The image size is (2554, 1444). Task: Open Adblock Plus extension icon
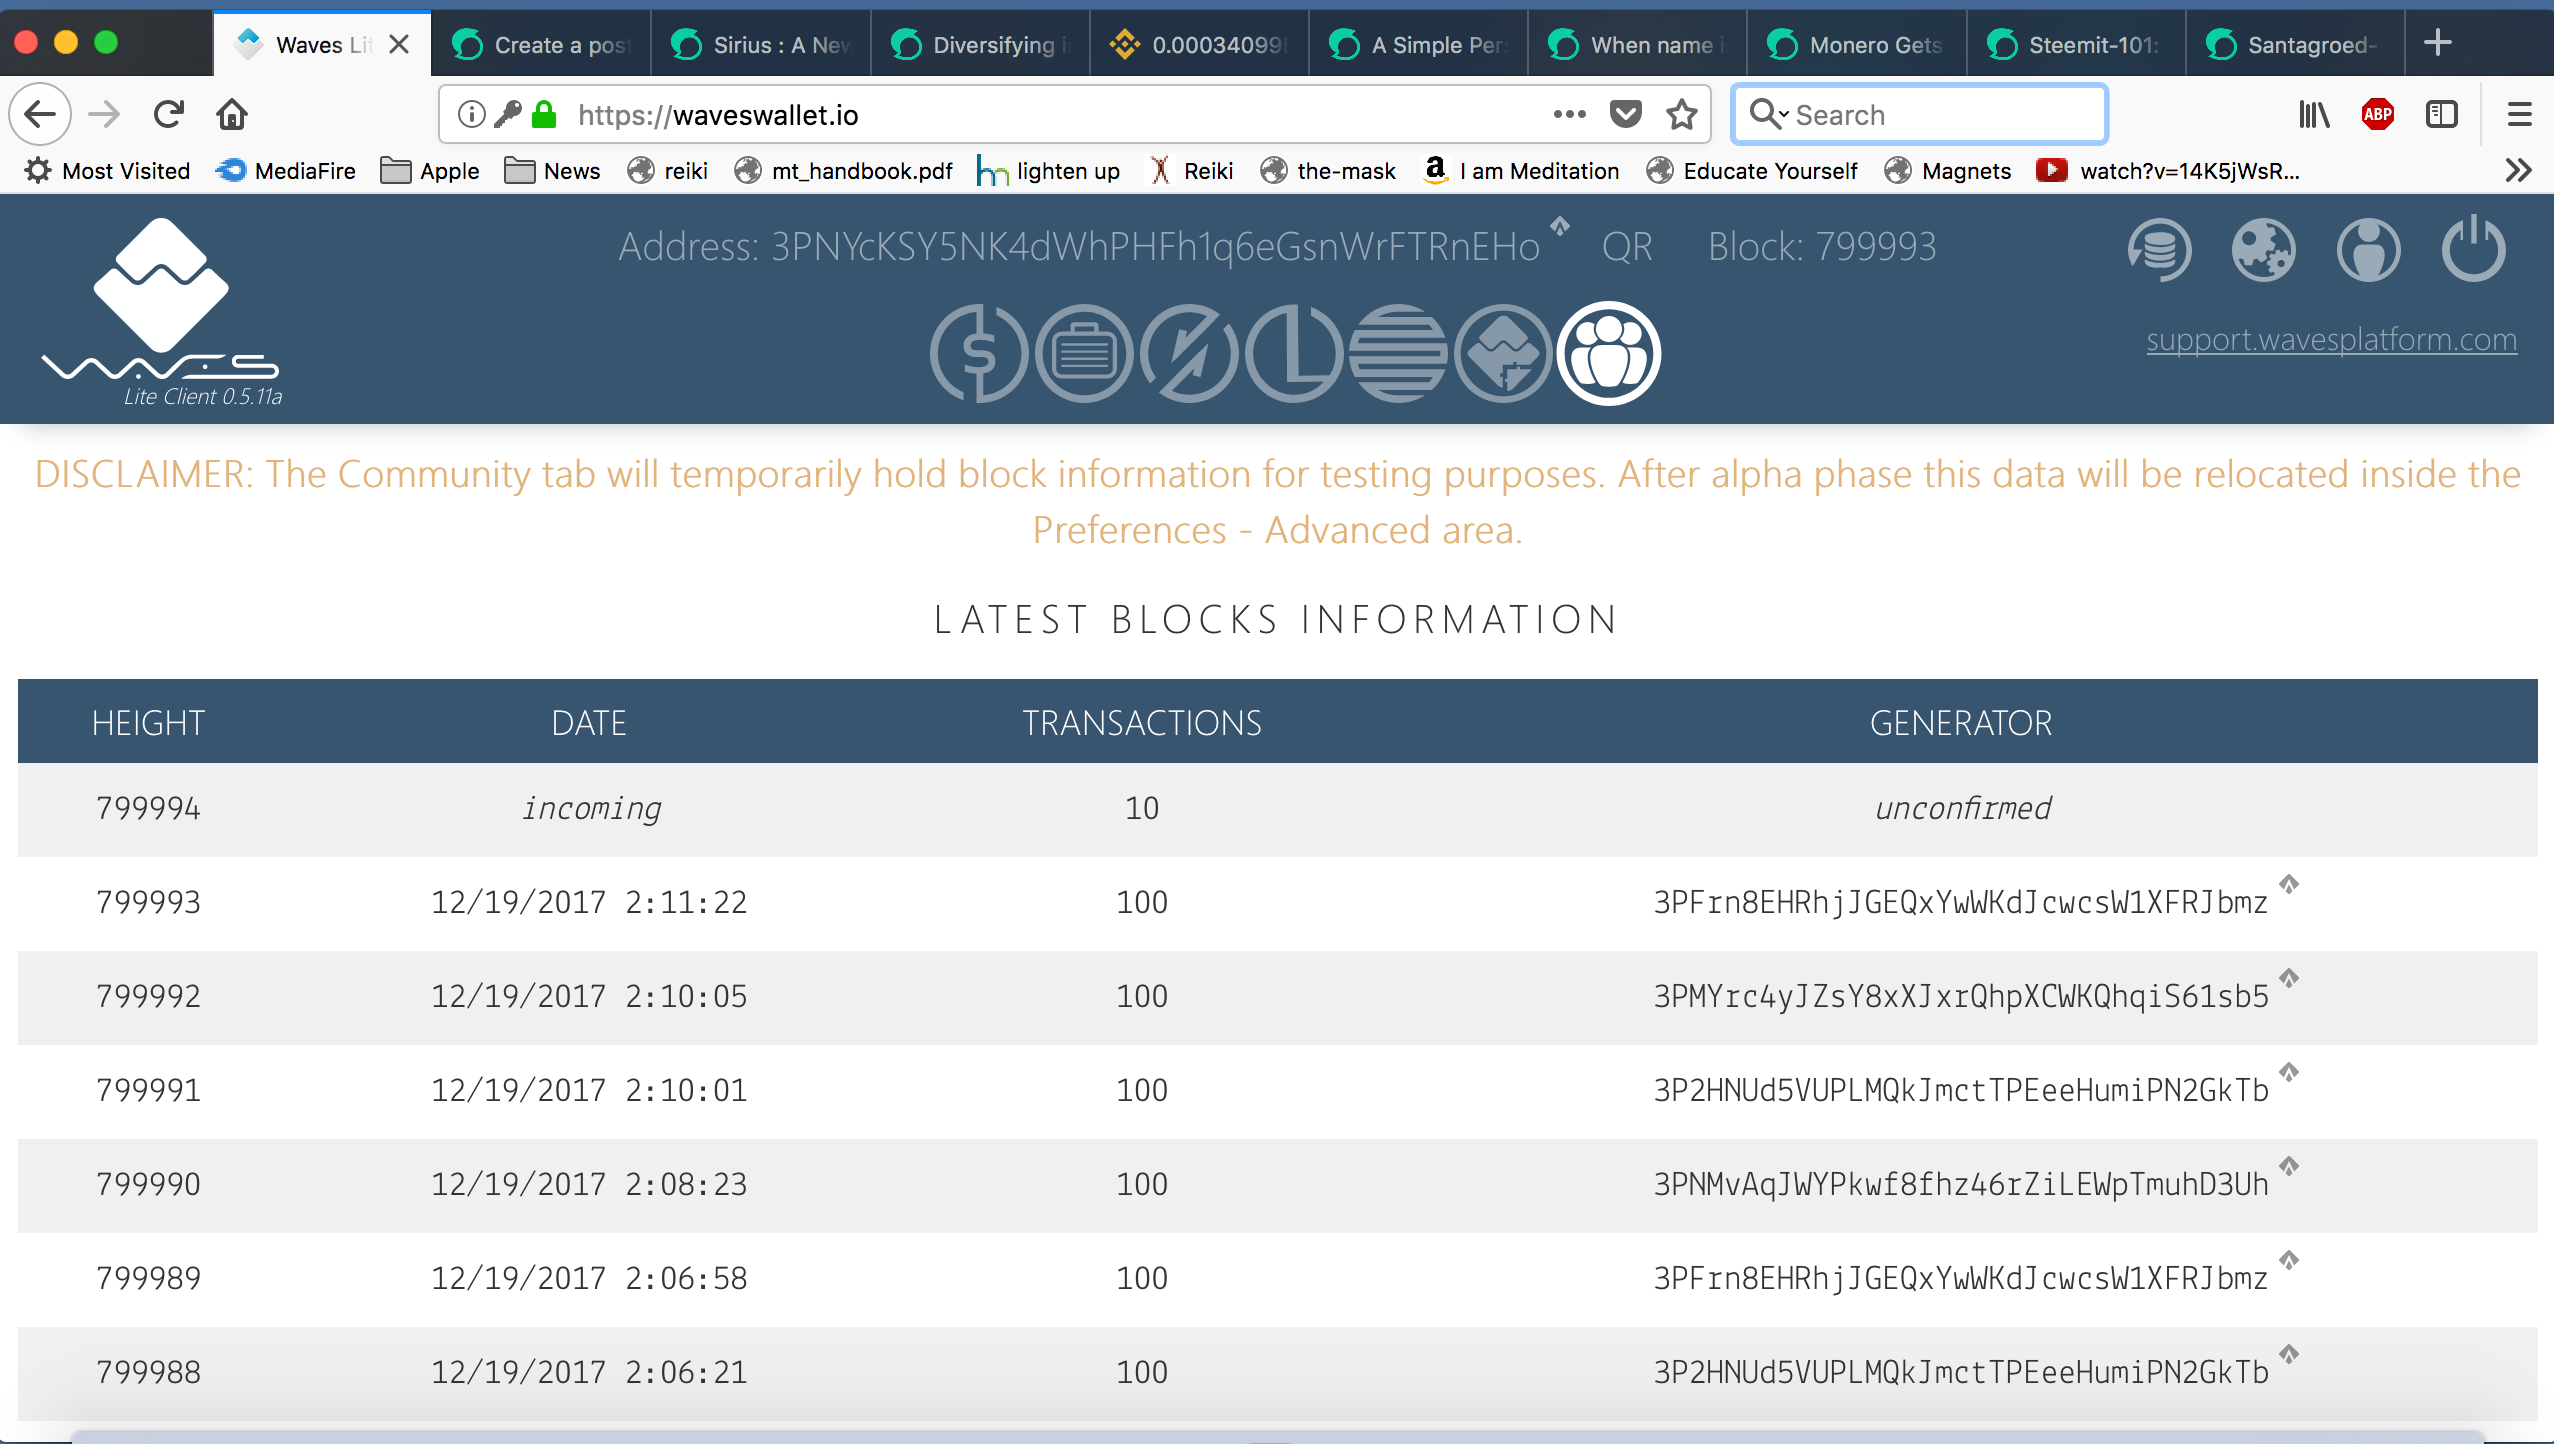[x=2378, y=114]
